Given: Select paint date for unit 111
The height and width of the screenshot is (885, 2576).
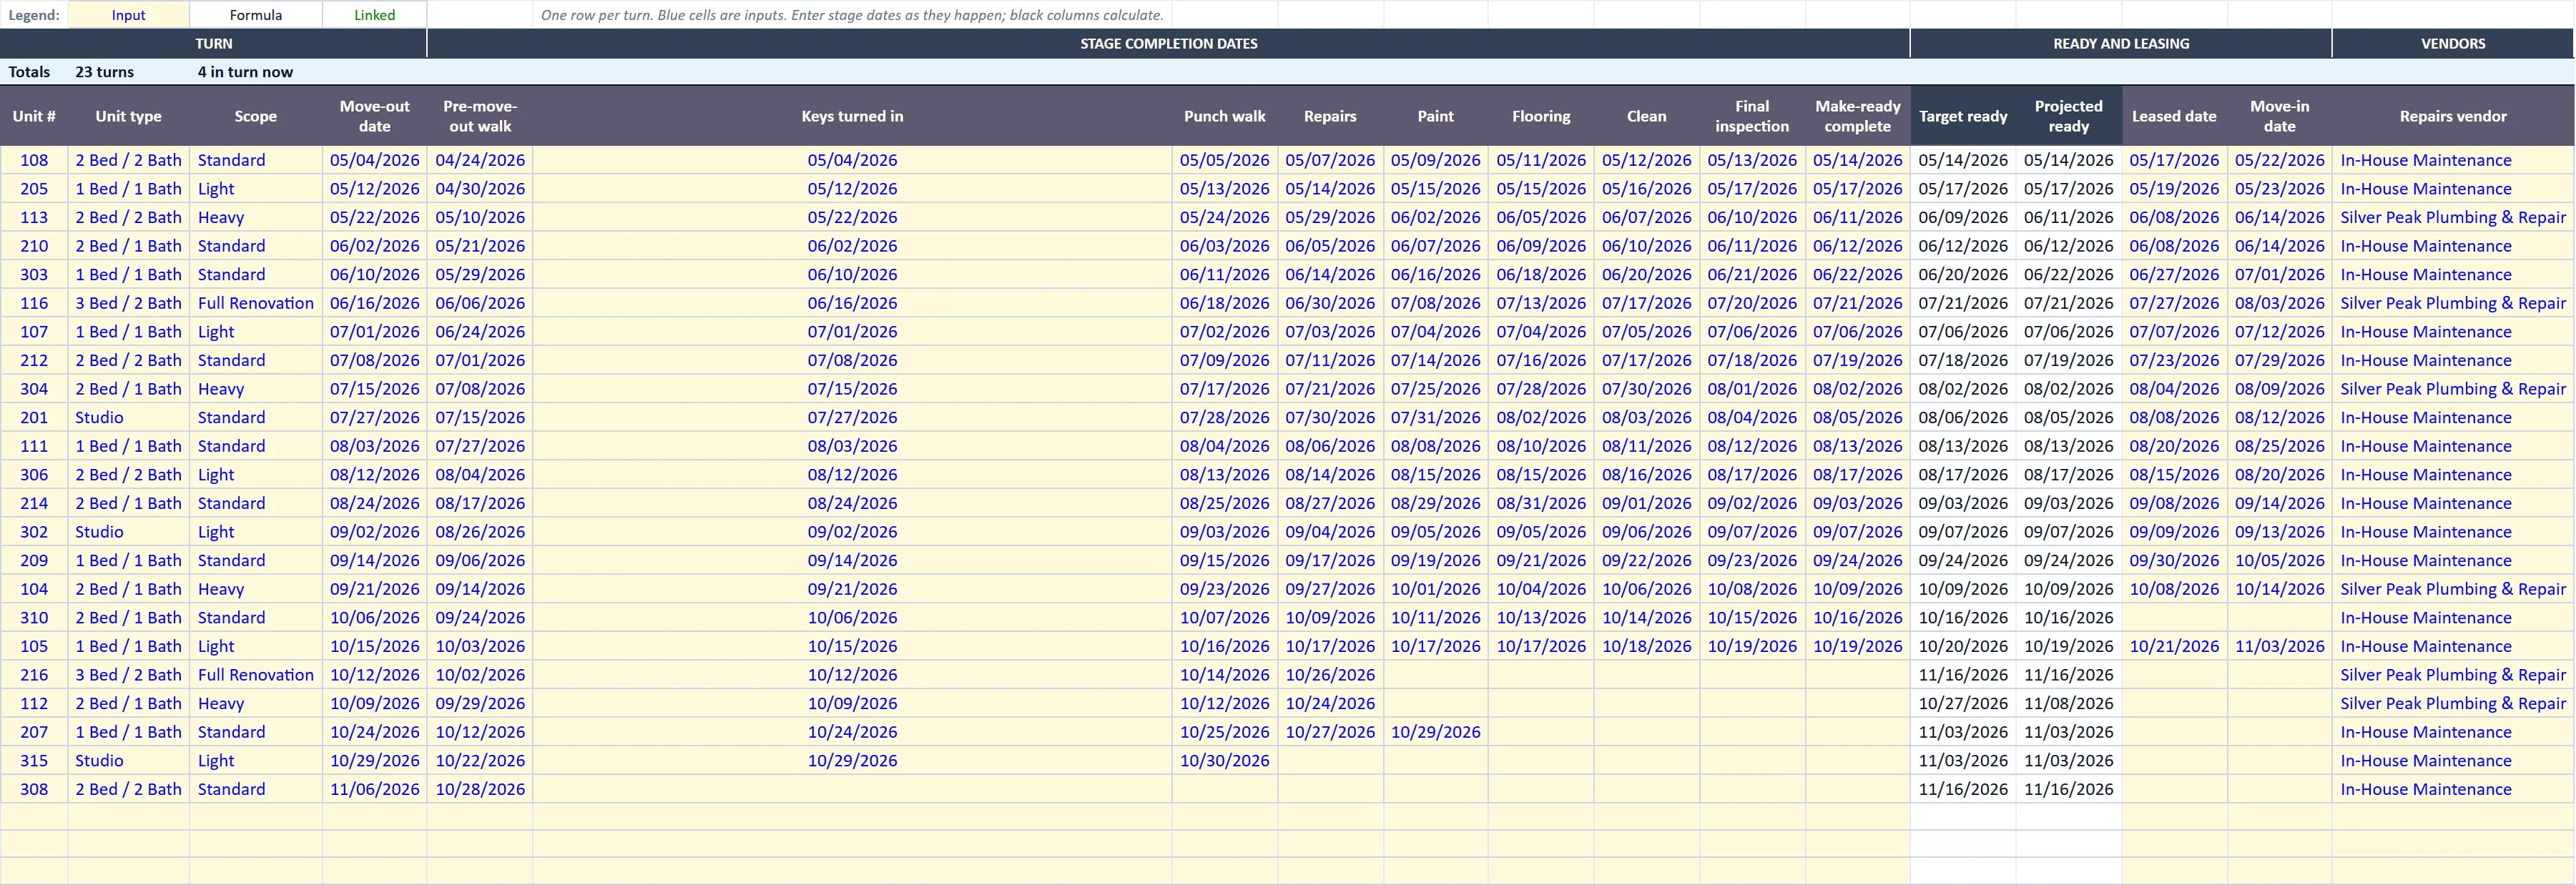Looking at the screenshot, I should (x=1436, y=446).
